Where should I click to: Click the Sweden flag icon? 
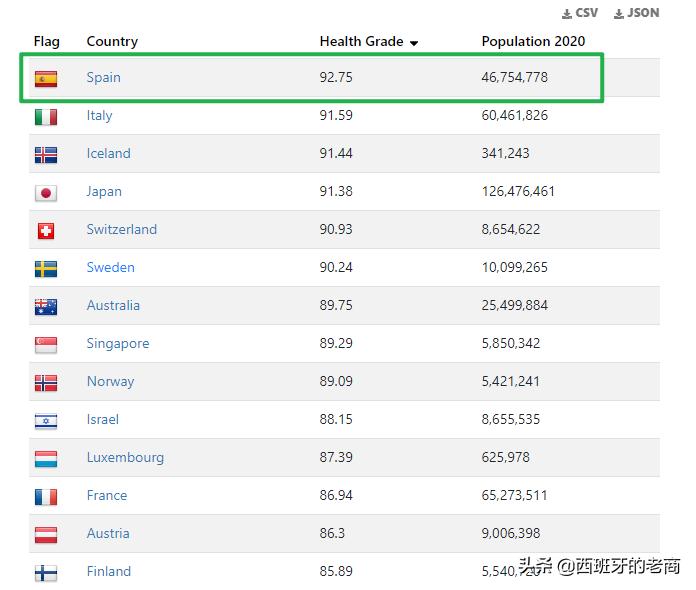(46, 268)
